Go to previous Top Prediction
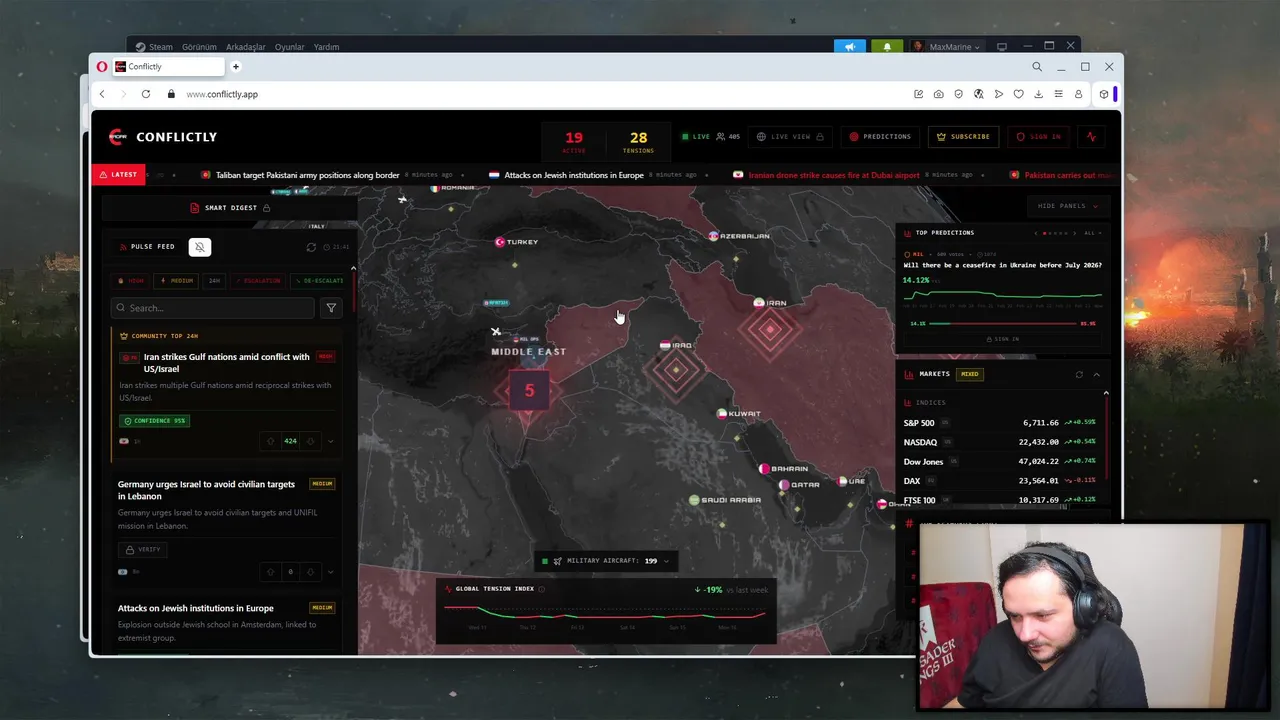This screenshot has height=720, width=1280. (x=1036, y=233)
